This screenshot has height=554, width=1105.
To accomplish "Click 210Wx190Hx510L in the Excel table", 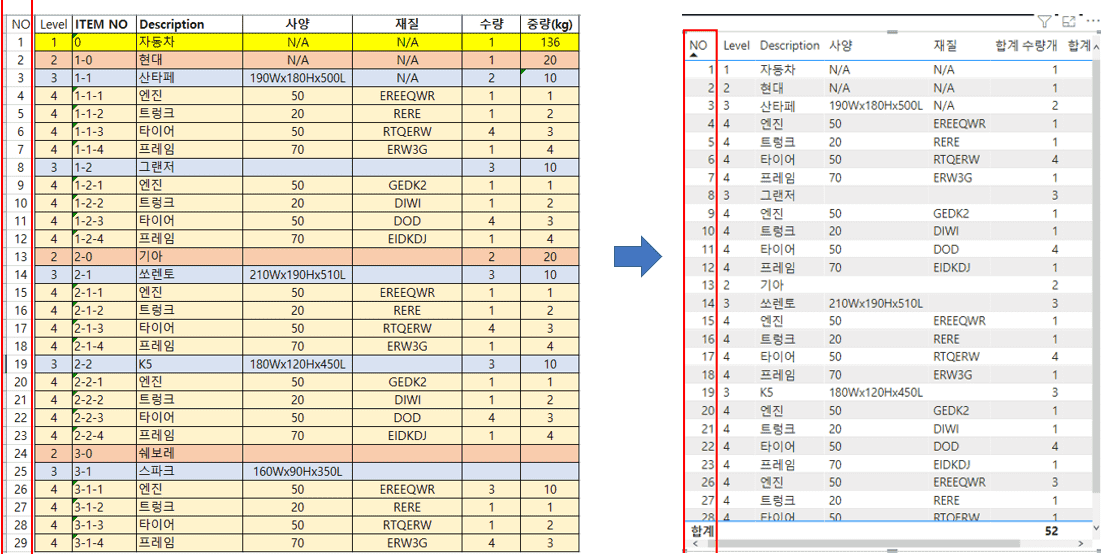I will point(298,274).
